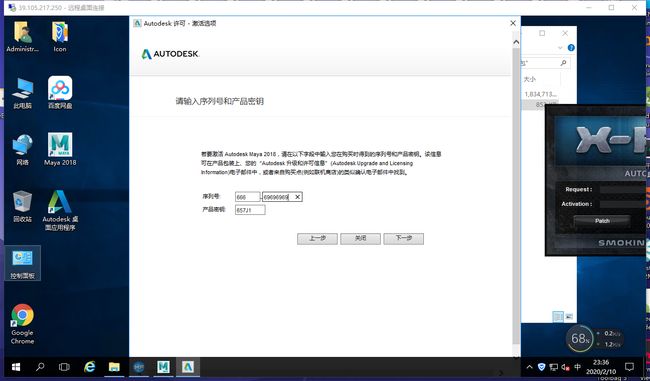The height and width of the screenshot is (381, 650).
Task: Launch the Google Chrome desktop shortcut
Action: click(22, 324)
